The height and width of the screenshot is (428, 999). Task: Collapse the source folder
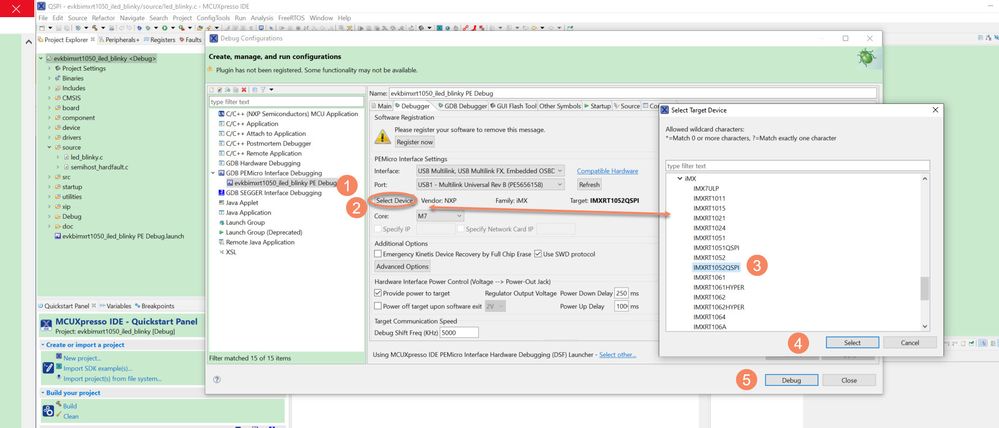(x=49, y=147)
